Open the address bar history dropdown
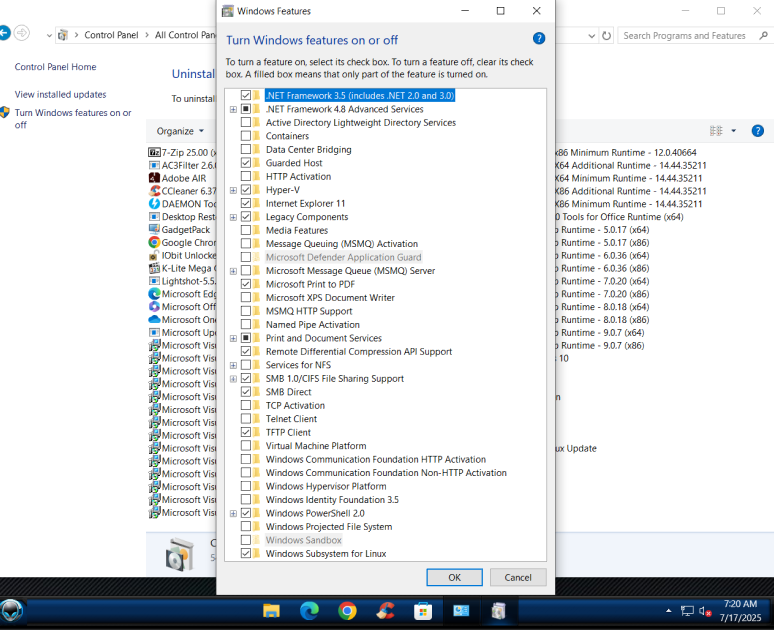This screenshot has width=774, height=630. coord(591,36)
